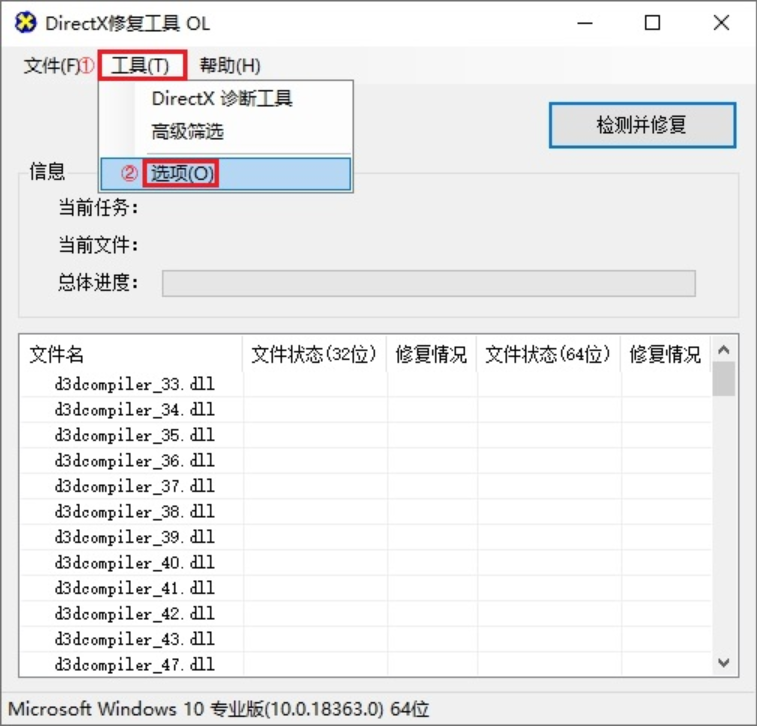Click the 总体进度 progress bar
Viewport: 757px width, 726px height.
pyautogui.click(x=429, y=283)
